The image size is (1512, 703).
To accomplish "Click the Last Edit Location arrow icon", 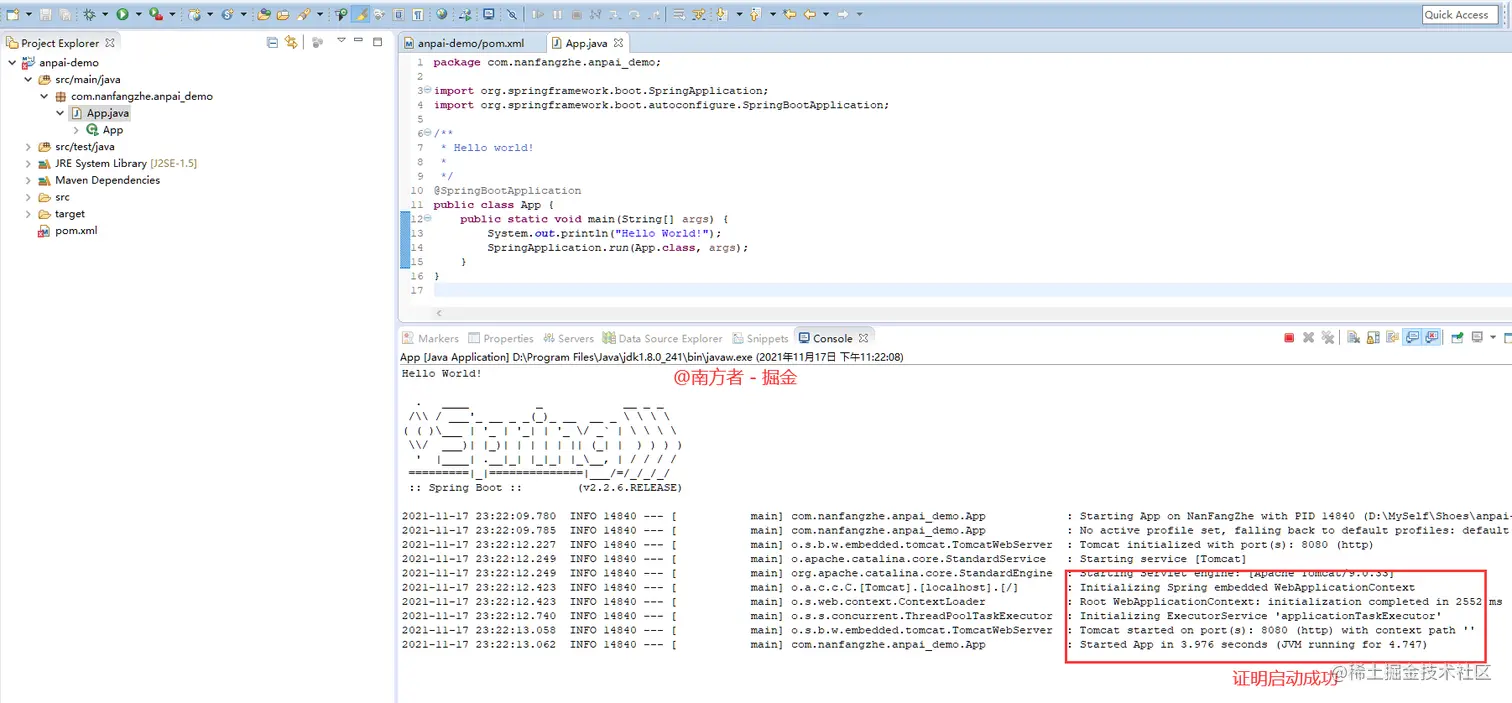I will coord(789,14).
